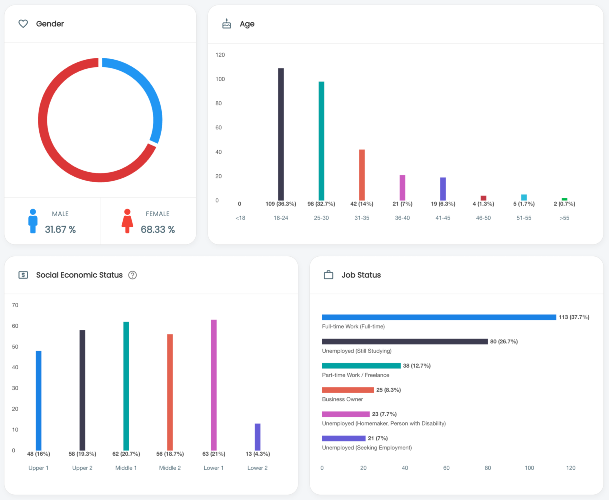609x500 pixels.
Task: Click the FEMALE label text
Action: 157,214
